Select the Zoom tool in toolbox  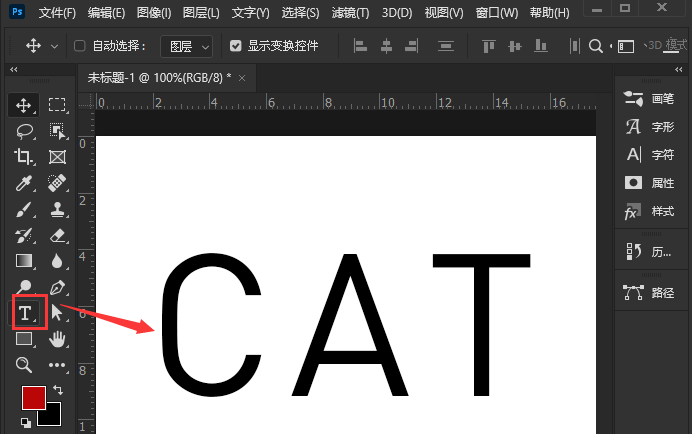coord(23,365)
